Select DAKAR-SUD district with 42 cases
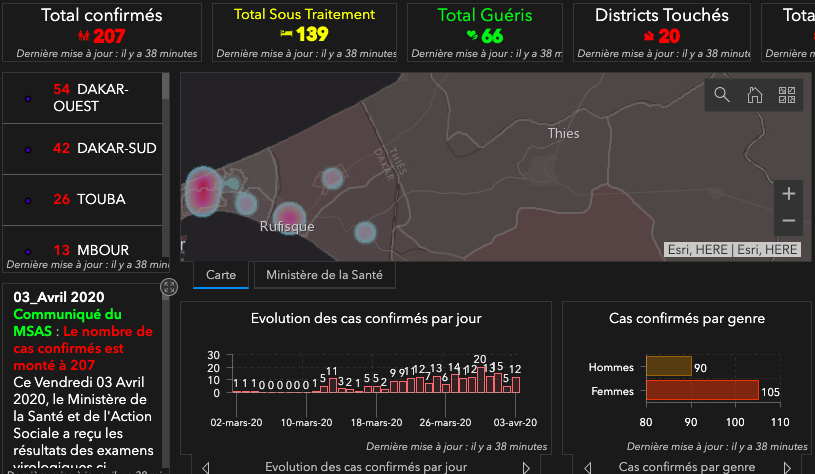The width and height of the screenshot is (815, 474). 83,149
